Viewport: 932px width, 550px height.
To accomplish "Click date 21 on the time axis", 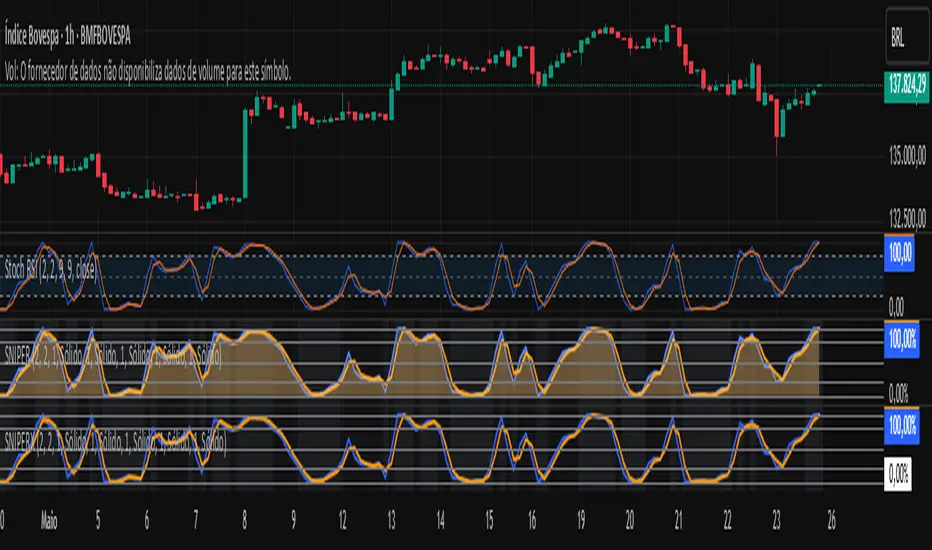I will click(678, 521).
